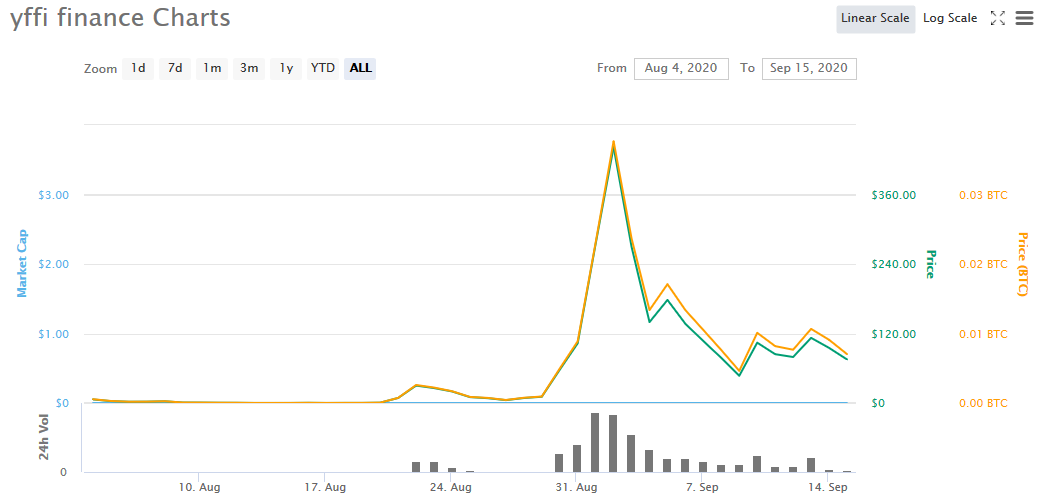Click the Price (BTC) axis title
This screenshot has width=1046, height=495.
pyautogui.click(x=1023, y=264)
